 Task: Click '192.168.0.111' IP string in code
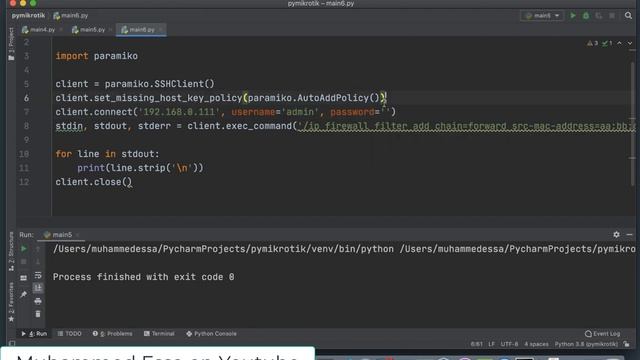click(x=179, y=112)
